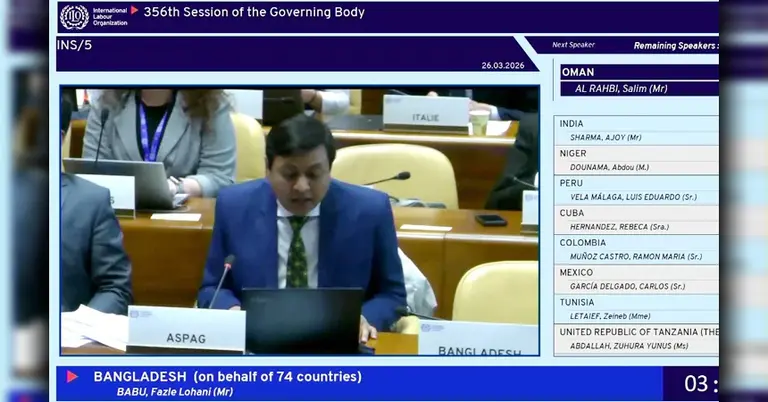Click the red arrow beside session title
The width and height of the screenshot is (768, 402).
[134, 11]
